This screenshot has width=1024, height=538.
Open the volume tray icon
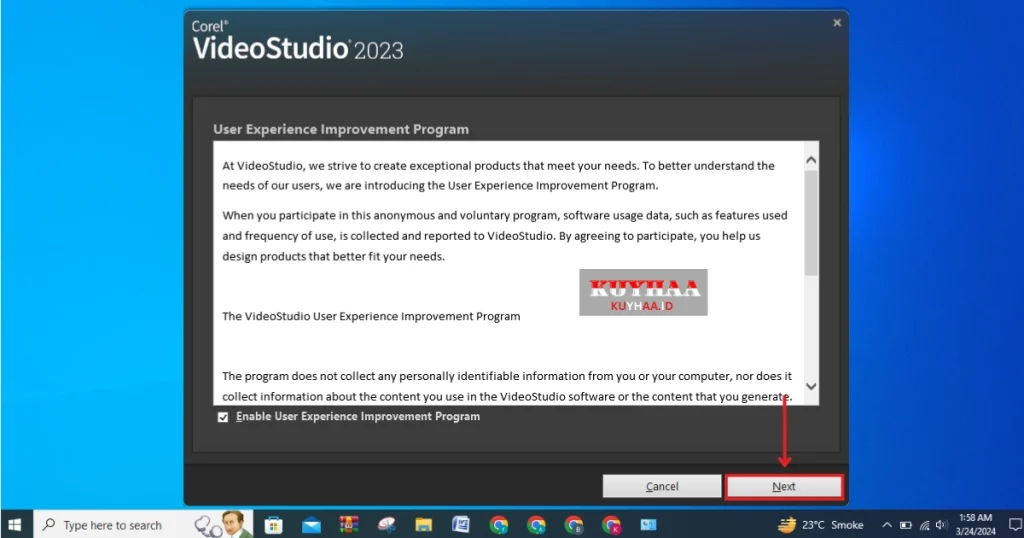tap(941, 525)
